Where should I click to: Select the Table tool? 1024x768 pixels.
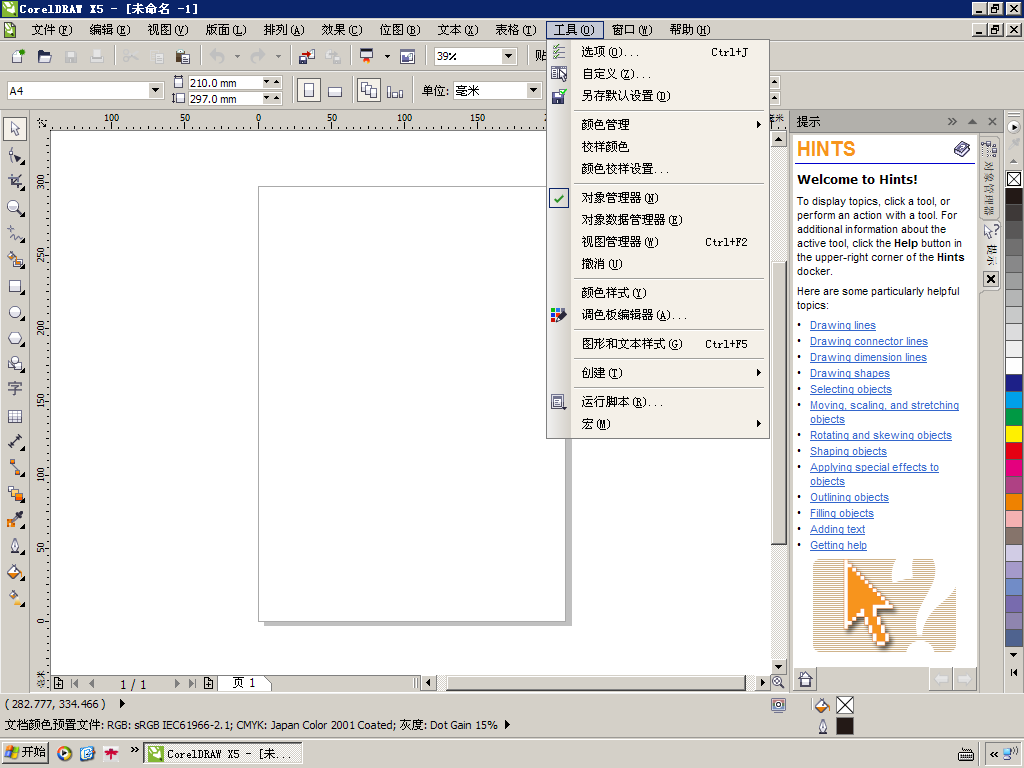pos(15,416)
